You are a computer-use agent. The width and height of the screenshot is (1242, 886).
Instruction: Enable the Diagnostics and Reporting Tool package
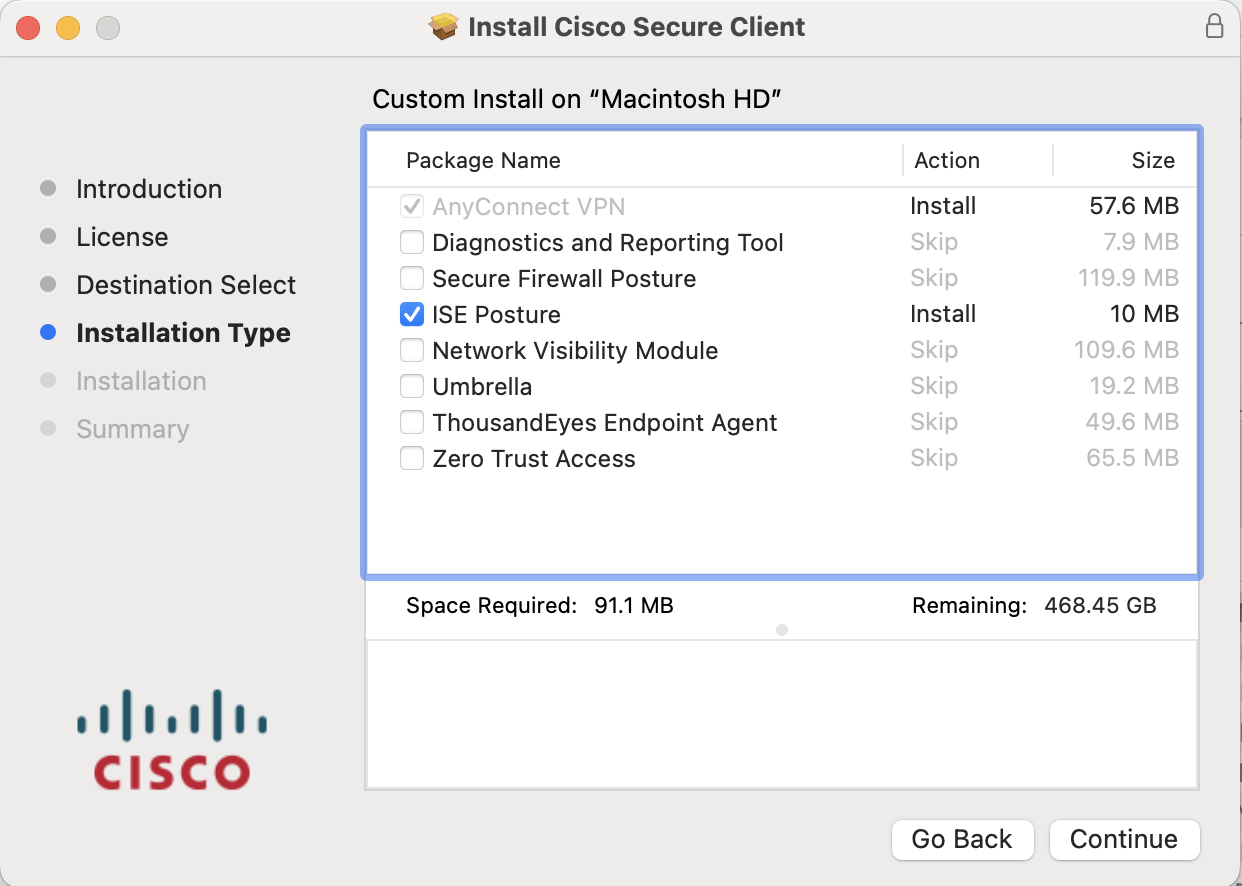(x=411, y=242)
